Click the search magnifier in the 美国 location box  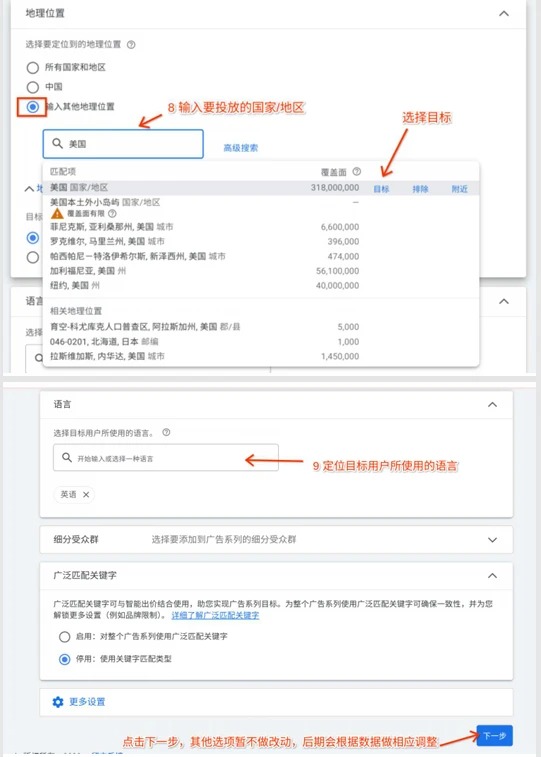pyautogui.click(x=57, y=143)
